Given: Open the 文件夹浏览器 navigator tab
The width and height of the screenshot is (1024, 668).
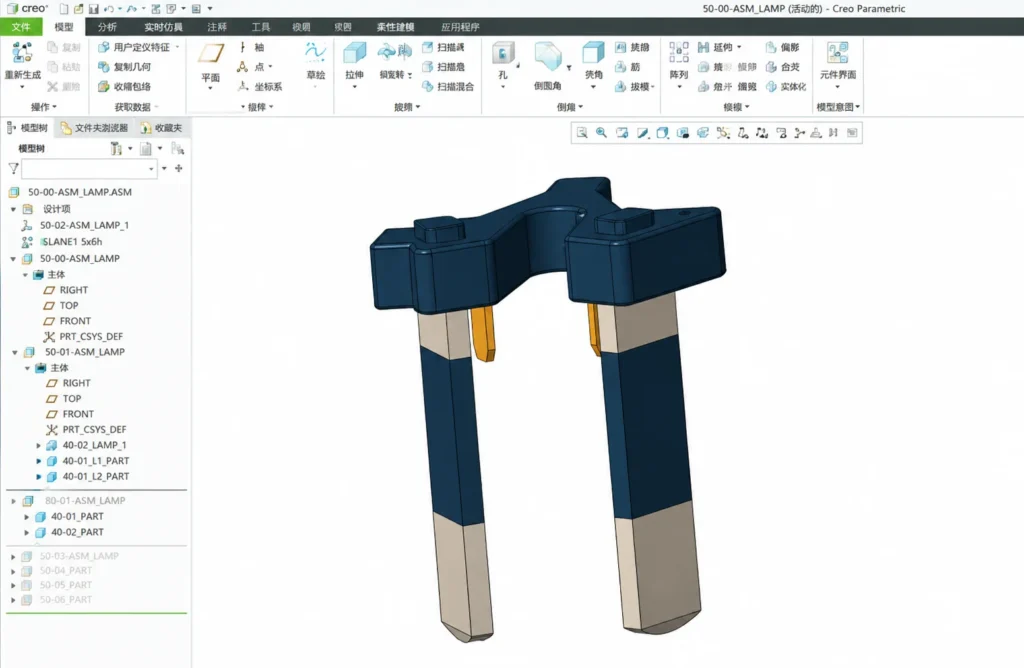Looking at the screenshot, I should 95,128.
